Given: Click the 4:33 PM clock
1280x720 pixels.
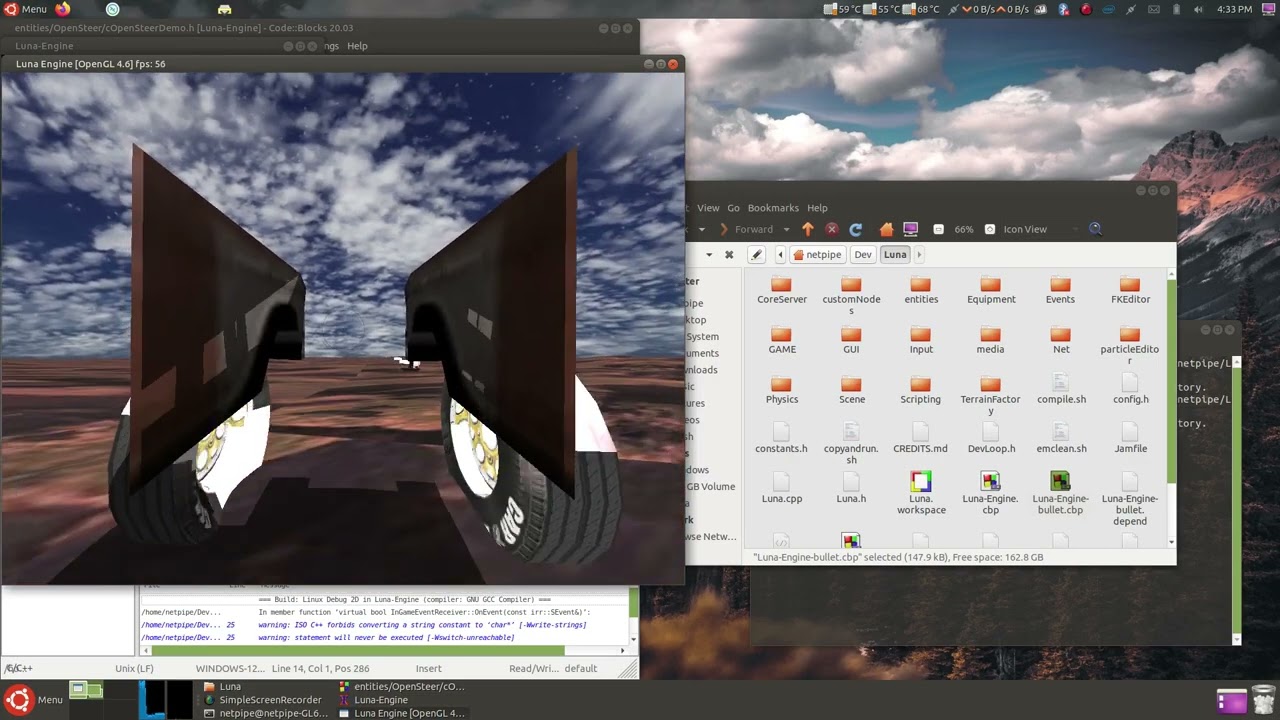Looking at the screenshot, I should (x=1234, y=9).
